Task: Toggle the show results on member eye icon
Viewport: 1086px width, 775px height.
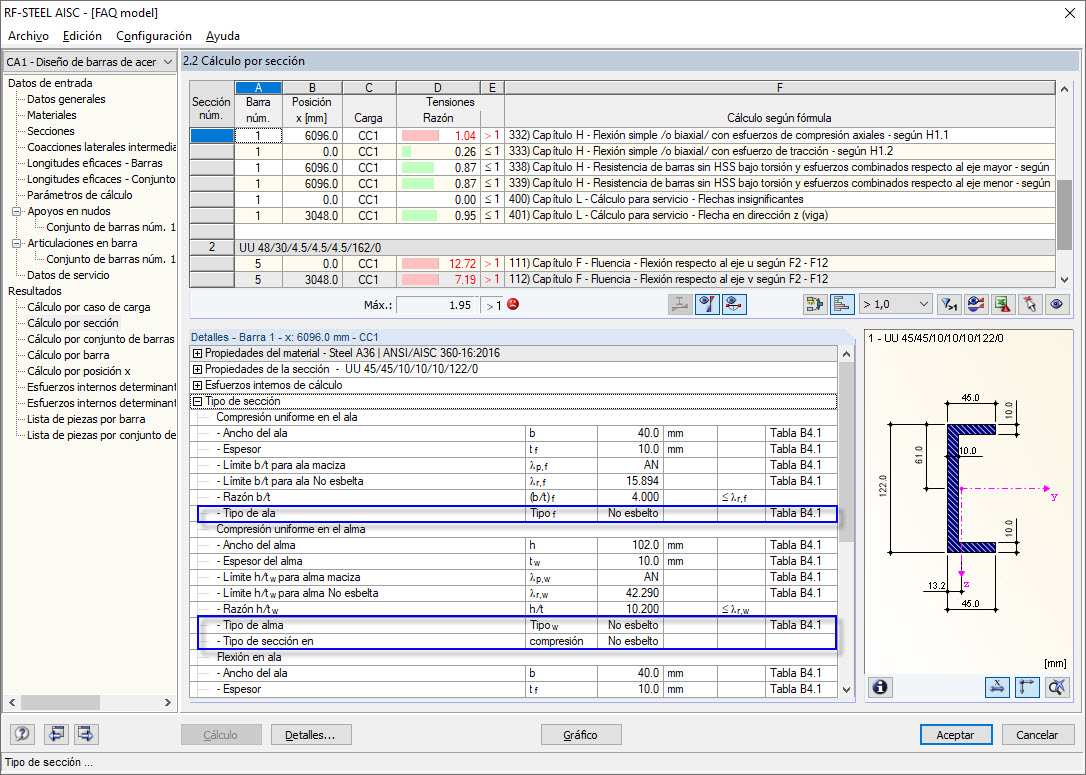Action: coord(734,305)
